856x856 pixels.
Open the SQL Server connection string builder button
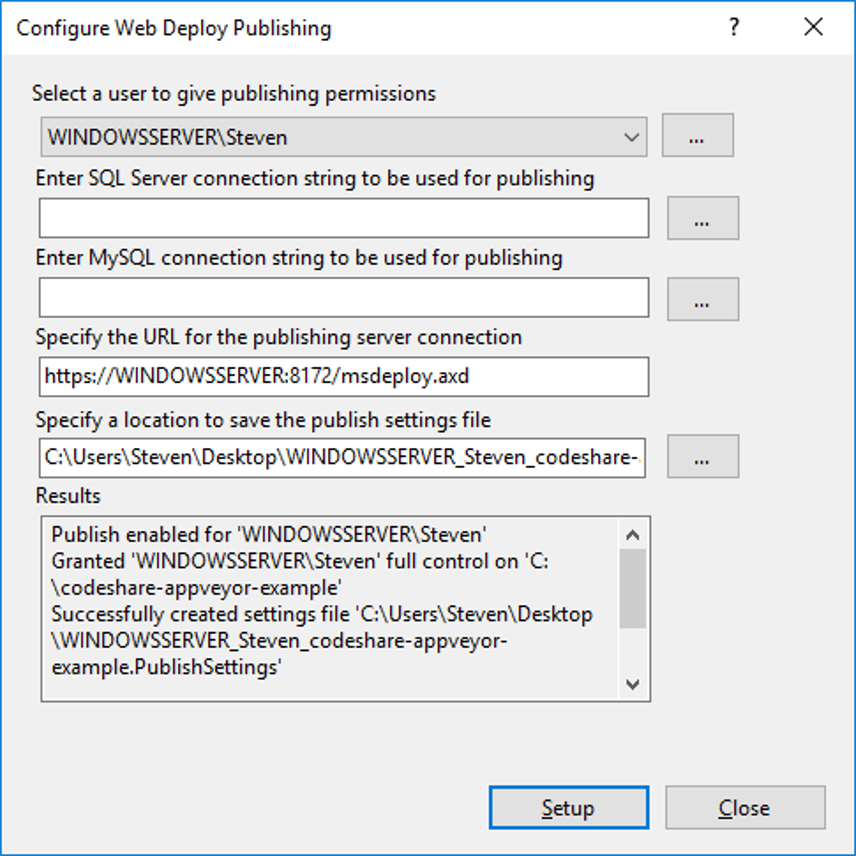coord(702,218)
